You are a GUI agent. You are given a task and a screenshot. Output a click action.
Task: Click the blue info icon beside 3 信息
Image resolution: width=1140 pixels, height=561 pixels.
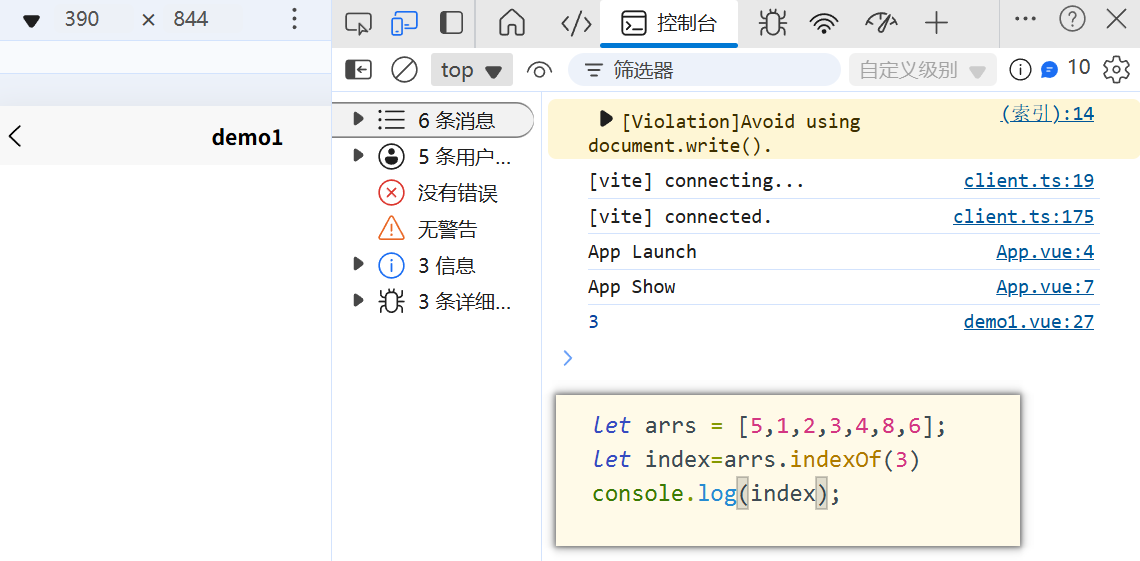(x=391, y=265)
